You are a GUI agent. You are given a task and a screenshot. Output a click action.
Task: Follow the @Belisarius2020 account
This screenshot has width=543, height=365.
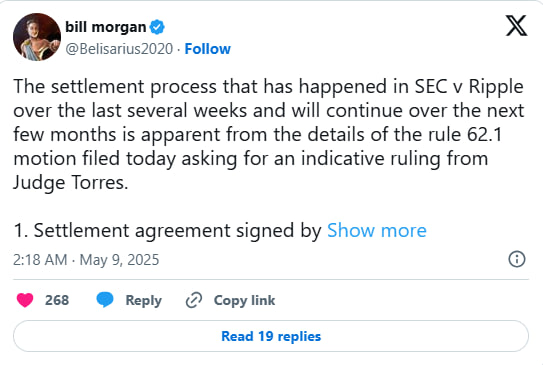[x=207, y=49]
